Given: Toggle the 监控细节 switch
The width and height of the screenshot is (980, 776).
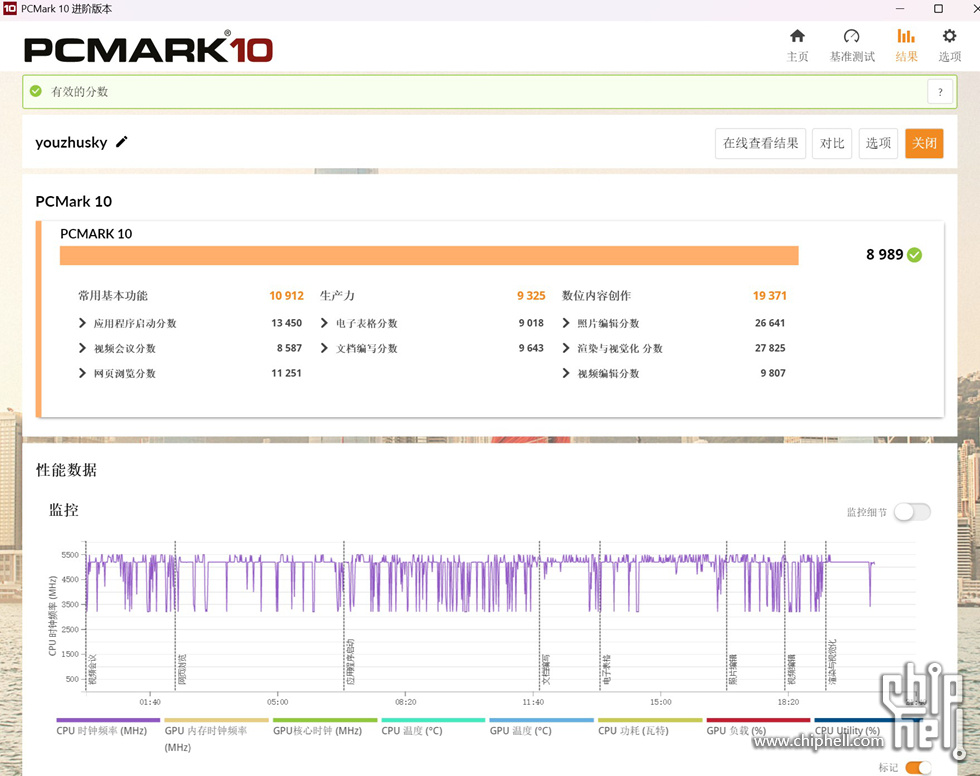Looking at the screenshot, I should (x=912, y=512).
